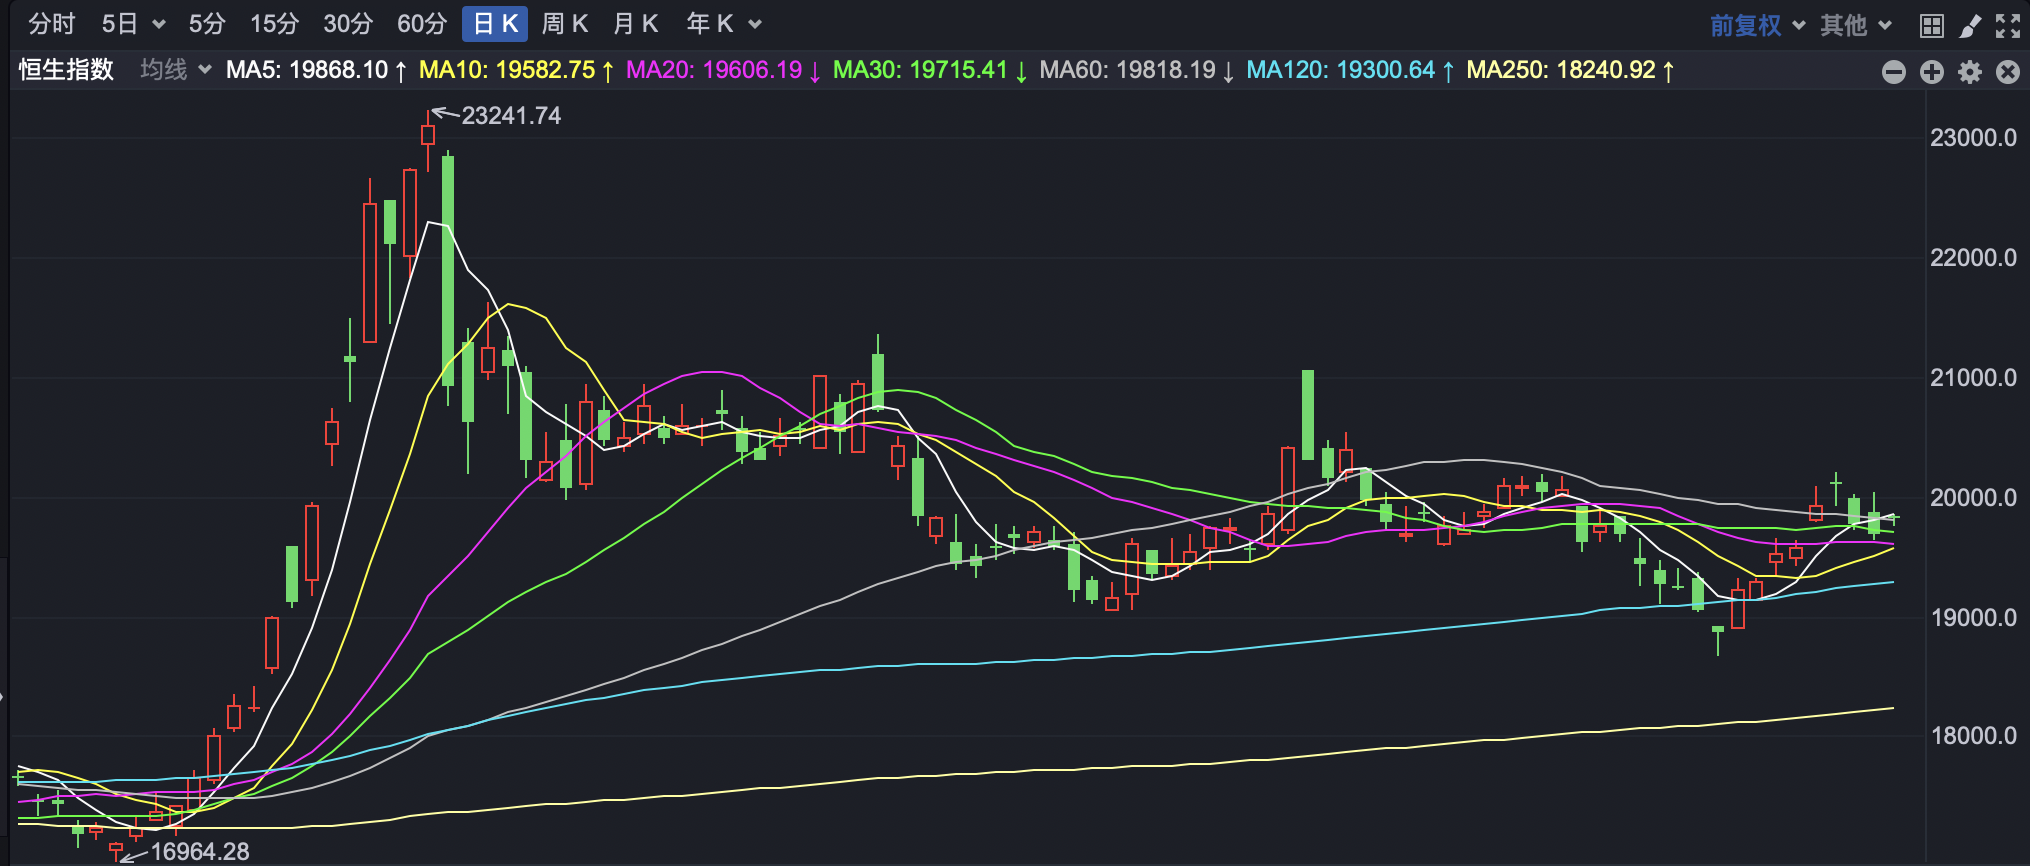The height and width of the screenshot is (866, 2030).
Task: Select the 周K weekly chart tab
Action: click(565, 24)
